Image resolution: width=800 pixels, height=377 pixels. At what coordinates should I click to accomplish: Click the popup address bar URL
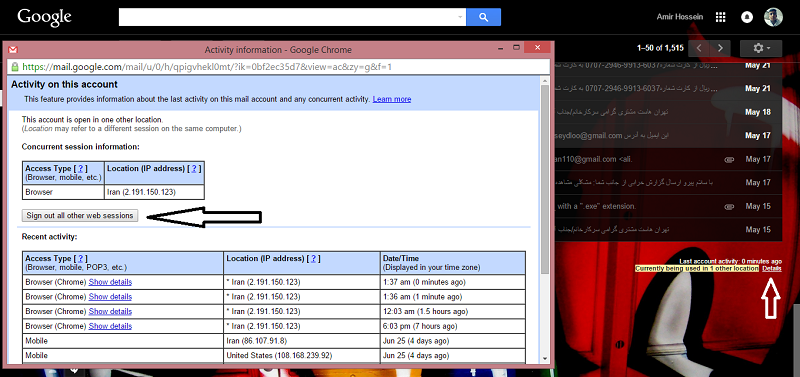(x=207, y=67)
